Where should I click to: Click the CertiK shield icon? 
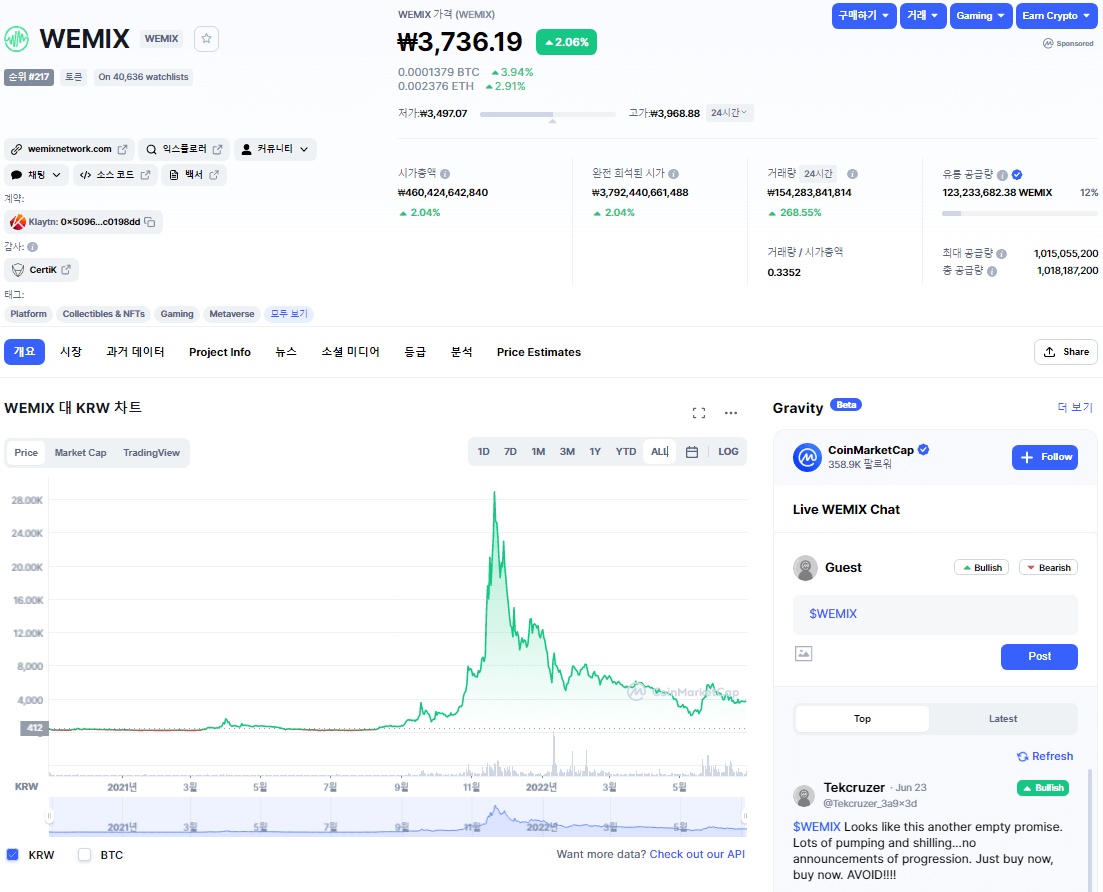coord(18,269)
